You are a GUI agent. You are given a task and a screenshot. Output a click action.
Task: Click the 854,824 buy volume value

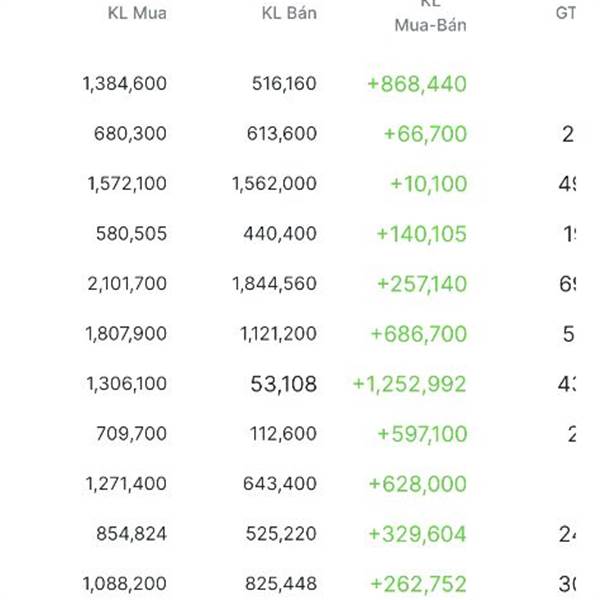(x=131, y=533)
